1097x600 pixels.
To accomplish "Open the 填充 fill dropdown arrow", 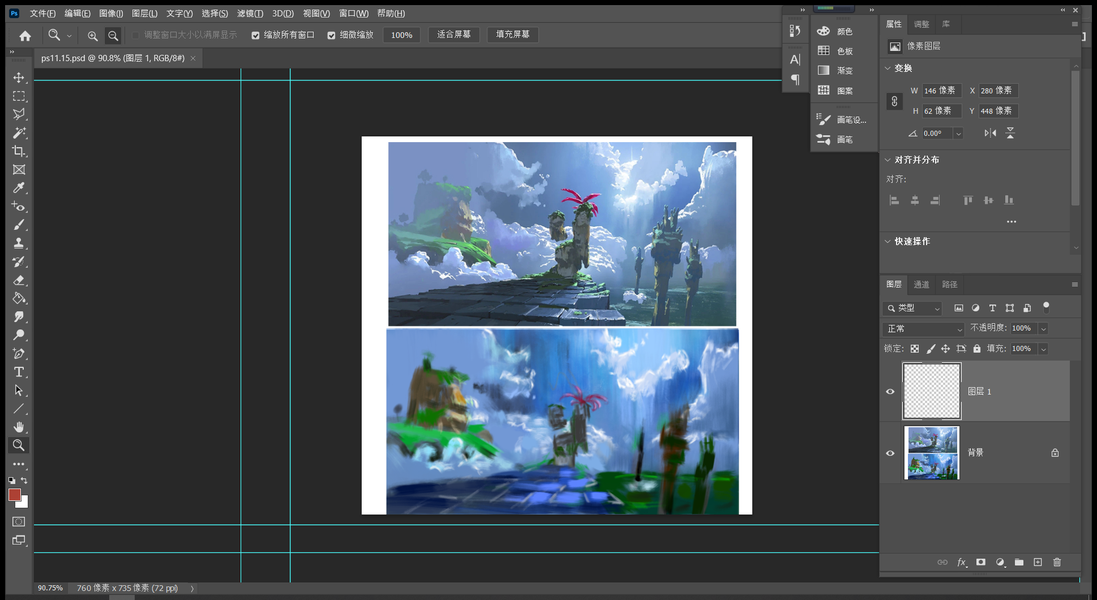I will click(1043, 348).
